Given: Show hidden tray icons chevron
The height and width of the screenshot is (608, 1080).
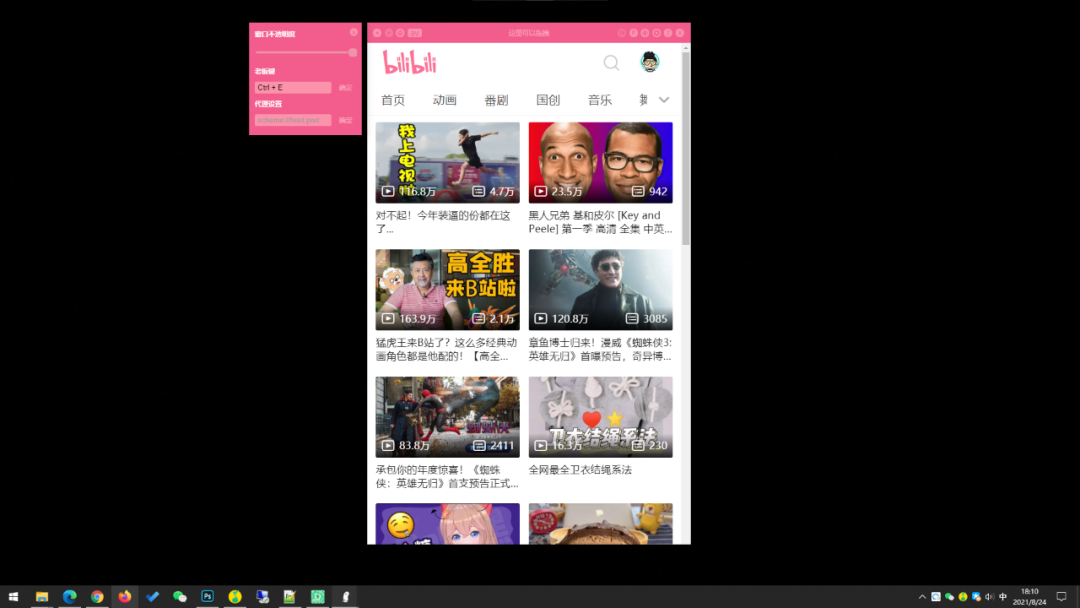Looking at the screenshot, I should (x=922, y=596).
